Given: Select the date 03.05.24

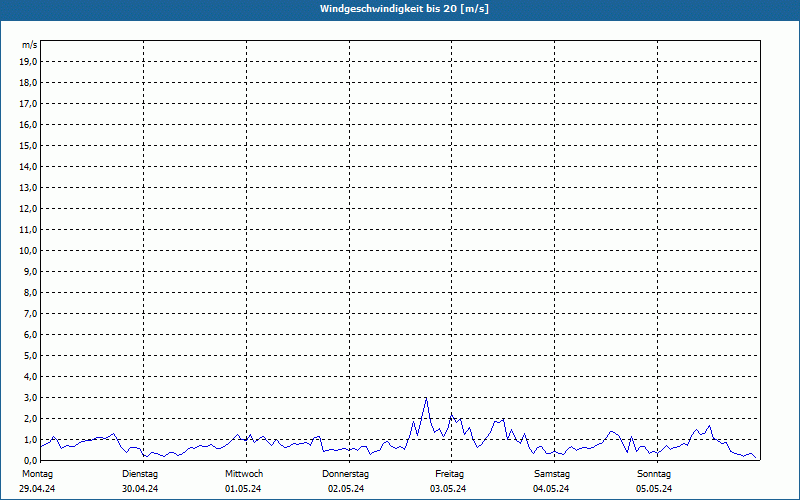Looking at the screenshot, I should pos(448,489).
